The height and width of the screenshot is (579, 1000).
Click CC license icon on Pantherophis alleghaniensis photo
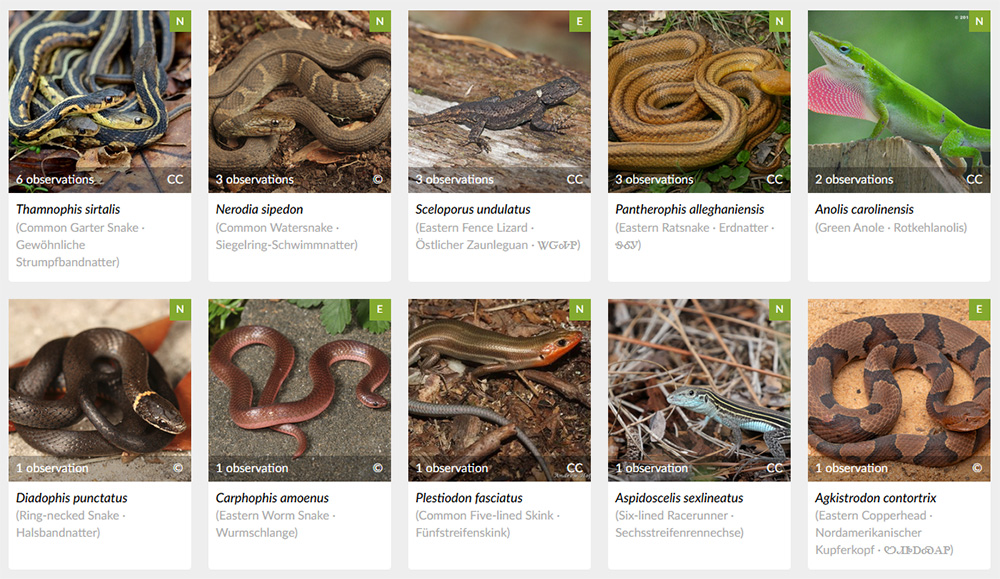click(x=774, y=179)
